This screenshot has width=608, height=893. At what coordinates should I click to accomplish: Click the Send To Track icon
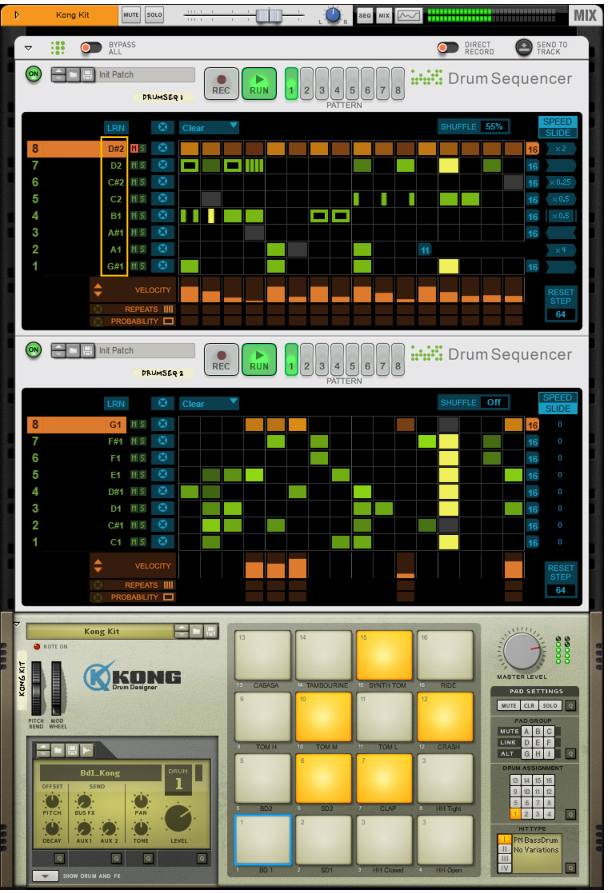(524, 47)
